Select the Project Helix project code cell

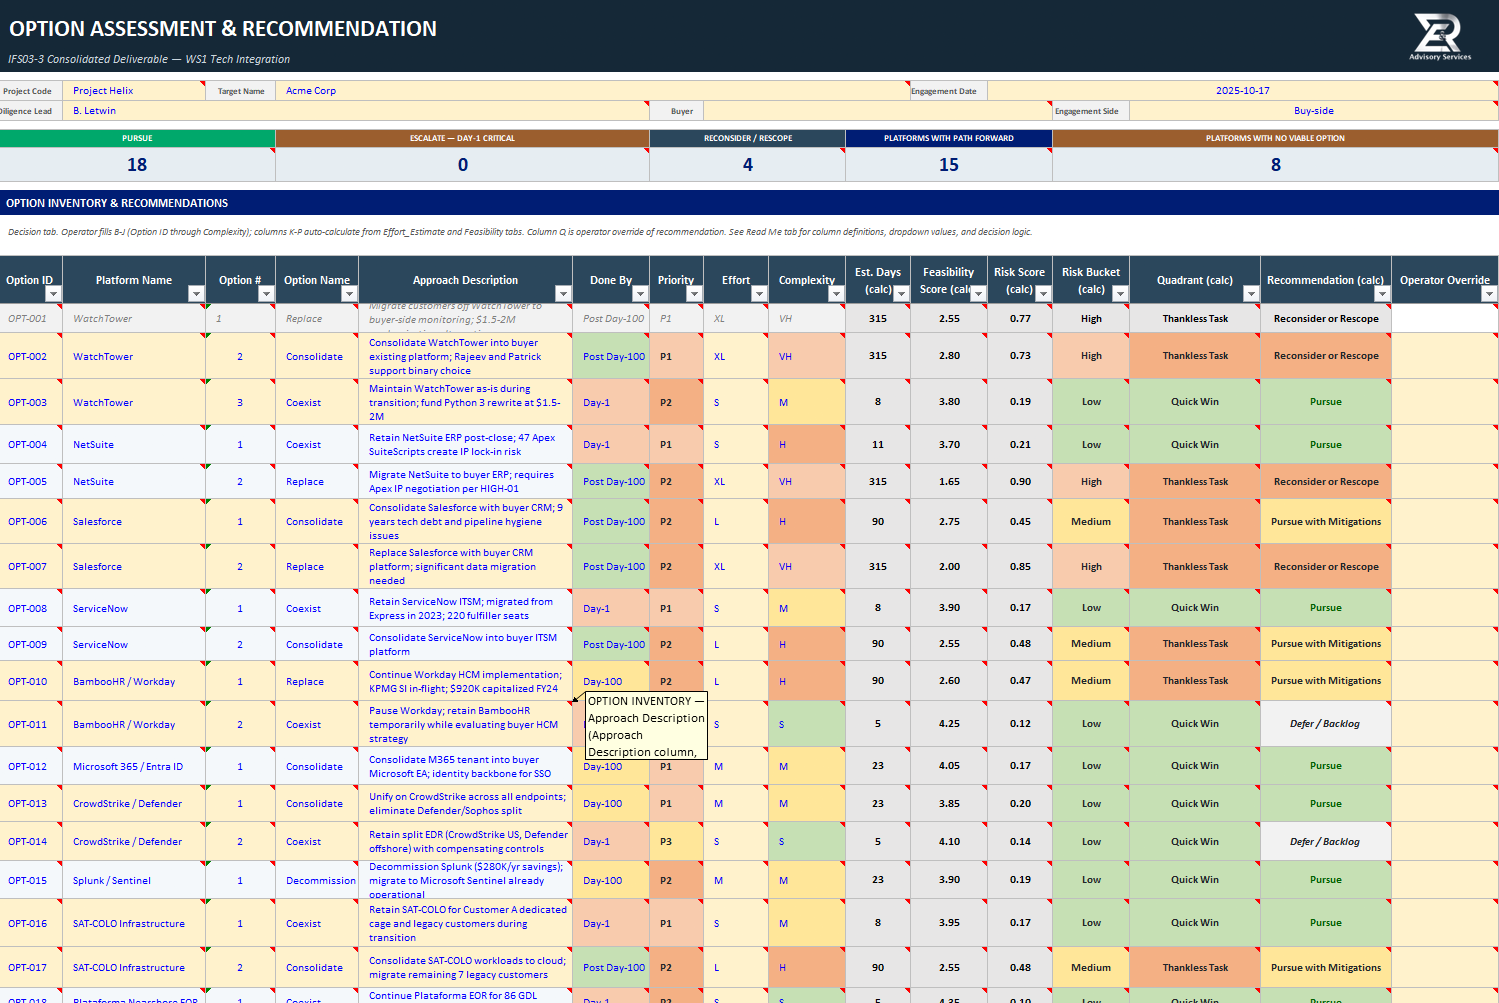[134, 91]
